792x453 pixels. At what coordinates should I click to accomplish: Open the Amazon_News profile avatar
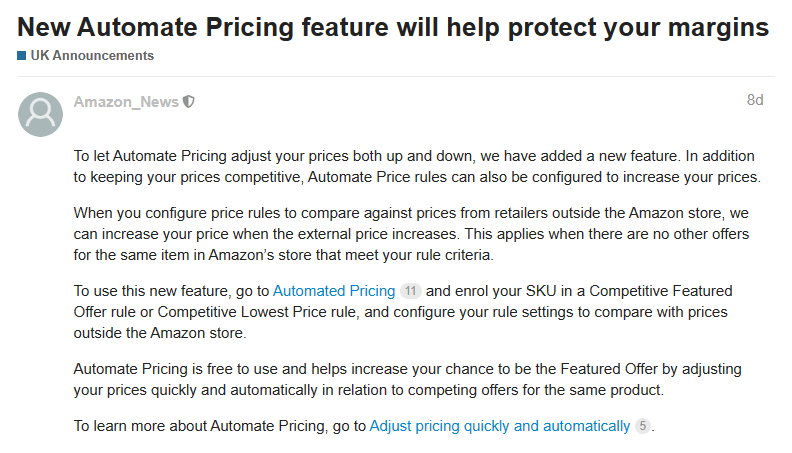(41, 115)
